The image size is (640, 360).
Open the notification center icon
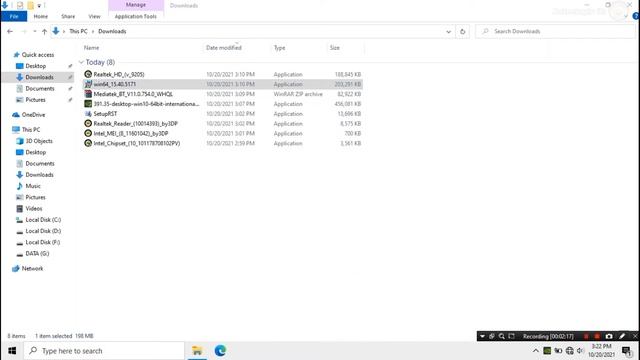tap(627, 351)
